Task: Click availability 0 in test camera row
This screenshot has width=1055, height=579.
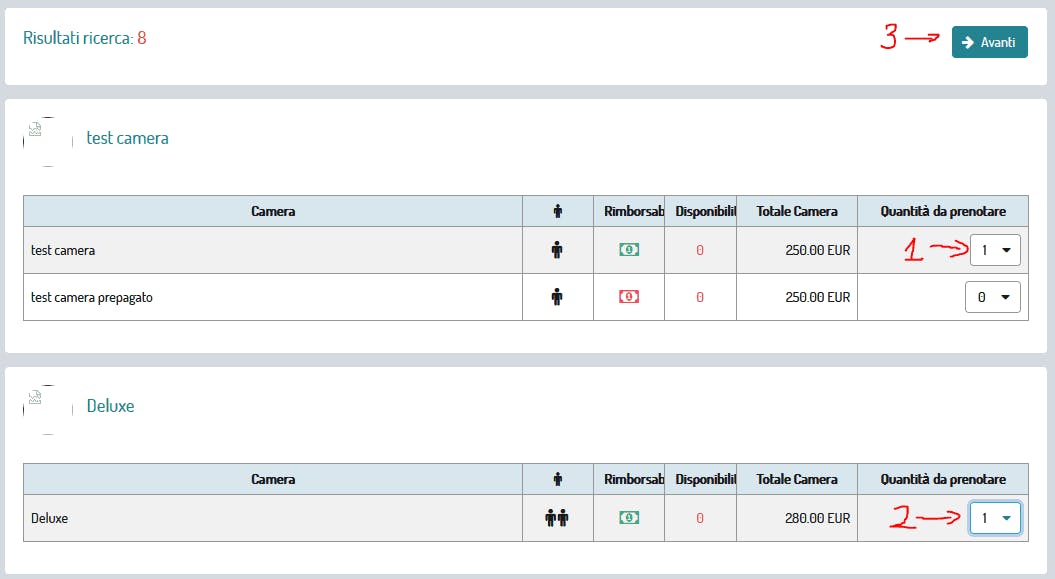Action: (x=700, y=250)
